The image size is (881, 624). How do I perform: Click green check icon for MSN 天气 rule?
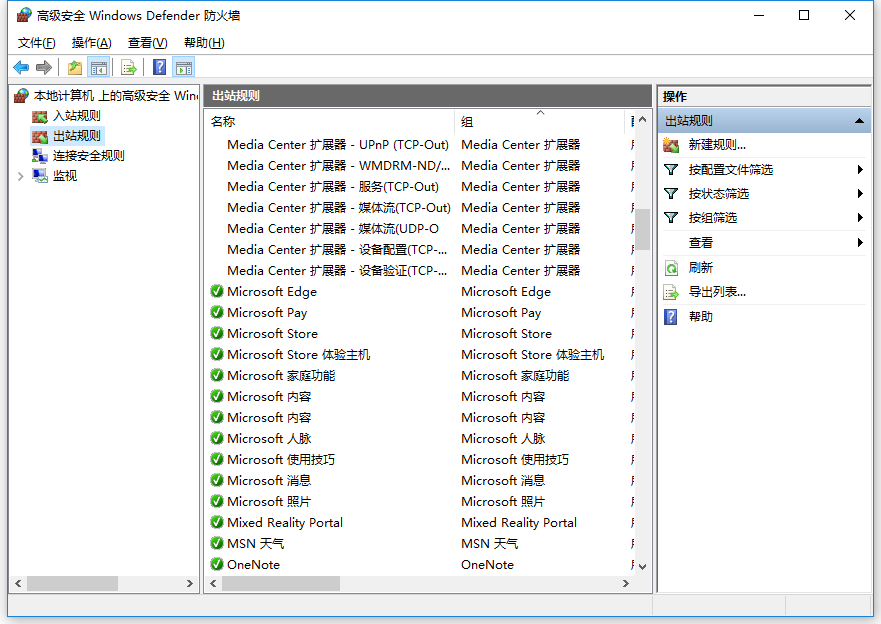217,543
